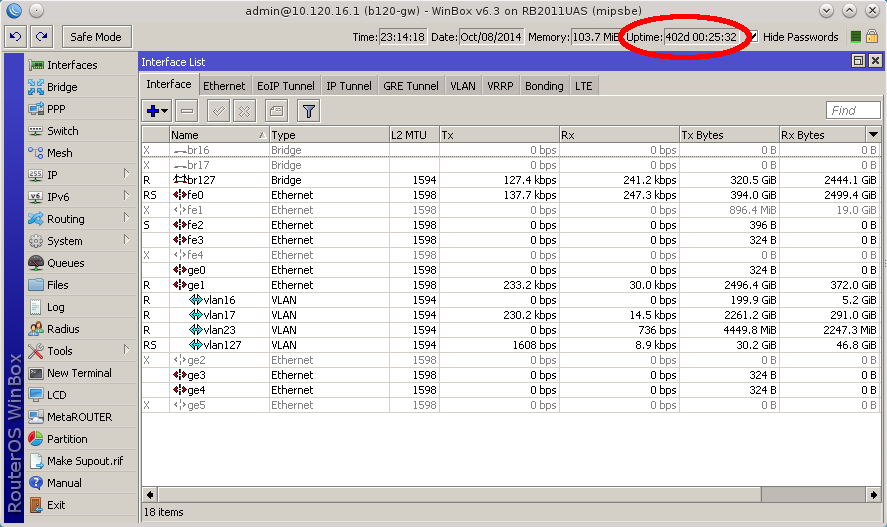The image size is (887, 527).
Task: Switch to the GRE Tunnel tab
Action: point(411,86)
